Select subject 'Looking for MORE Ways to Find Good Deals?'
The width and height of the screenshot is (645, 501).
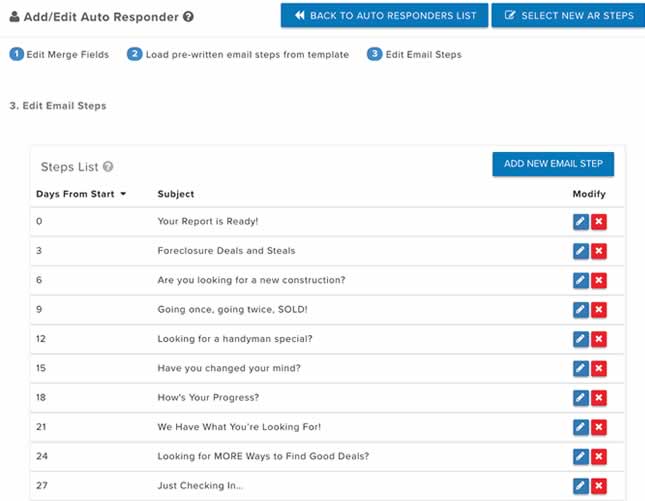point(263,456)
